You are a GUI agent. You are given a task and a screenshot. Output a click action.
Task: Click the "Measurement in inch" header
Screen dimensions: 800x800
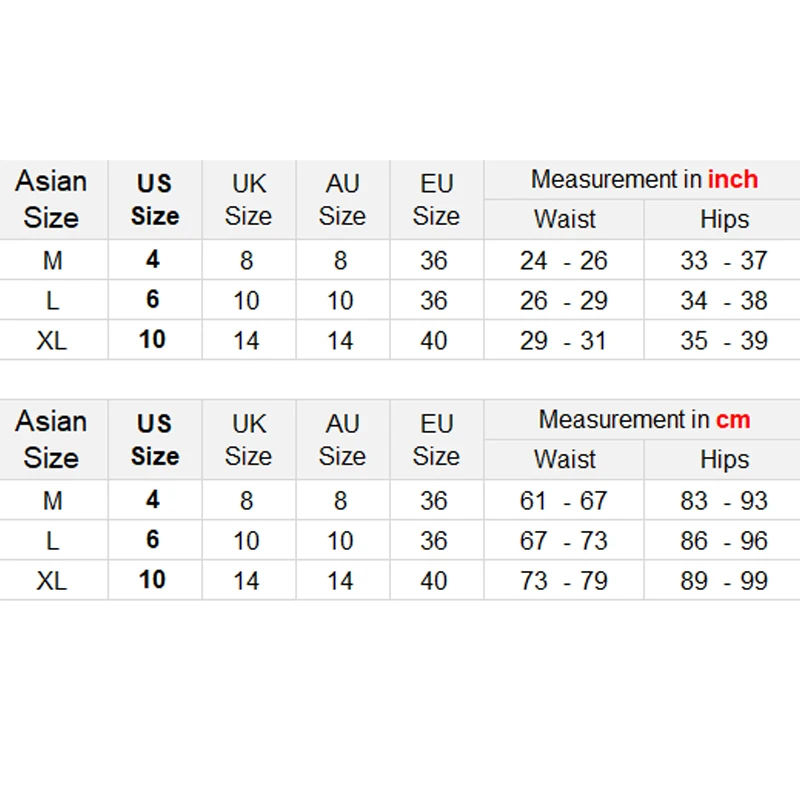click(643, 180)
